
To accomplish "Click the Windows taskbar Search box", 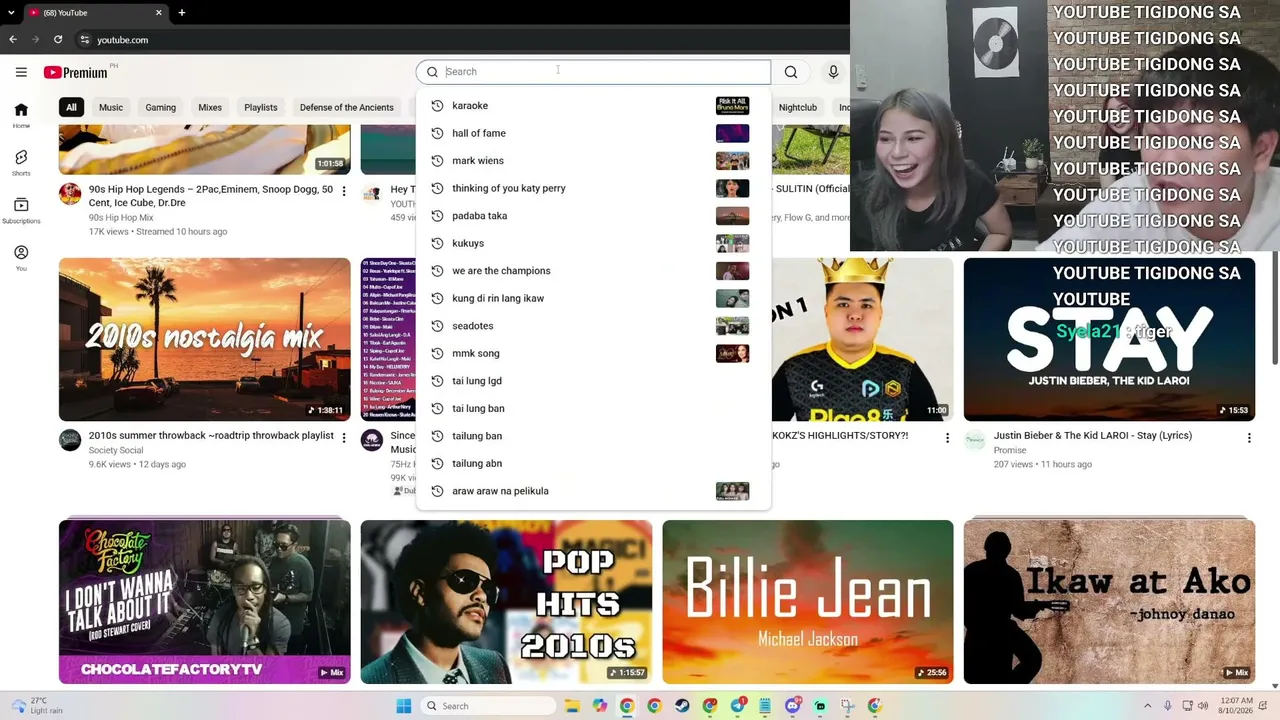I will pyautogui.click(x=488, y=706).
